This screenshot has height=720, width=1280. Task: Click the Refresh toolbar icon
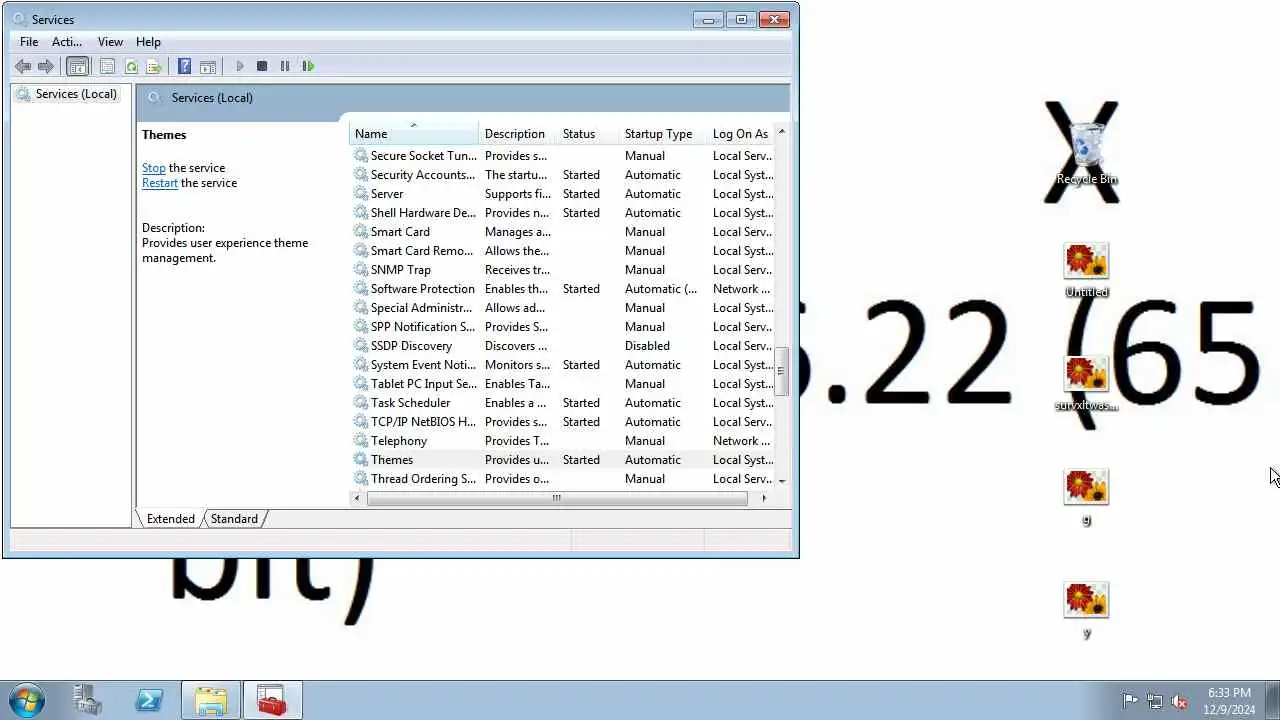point(131,66)
